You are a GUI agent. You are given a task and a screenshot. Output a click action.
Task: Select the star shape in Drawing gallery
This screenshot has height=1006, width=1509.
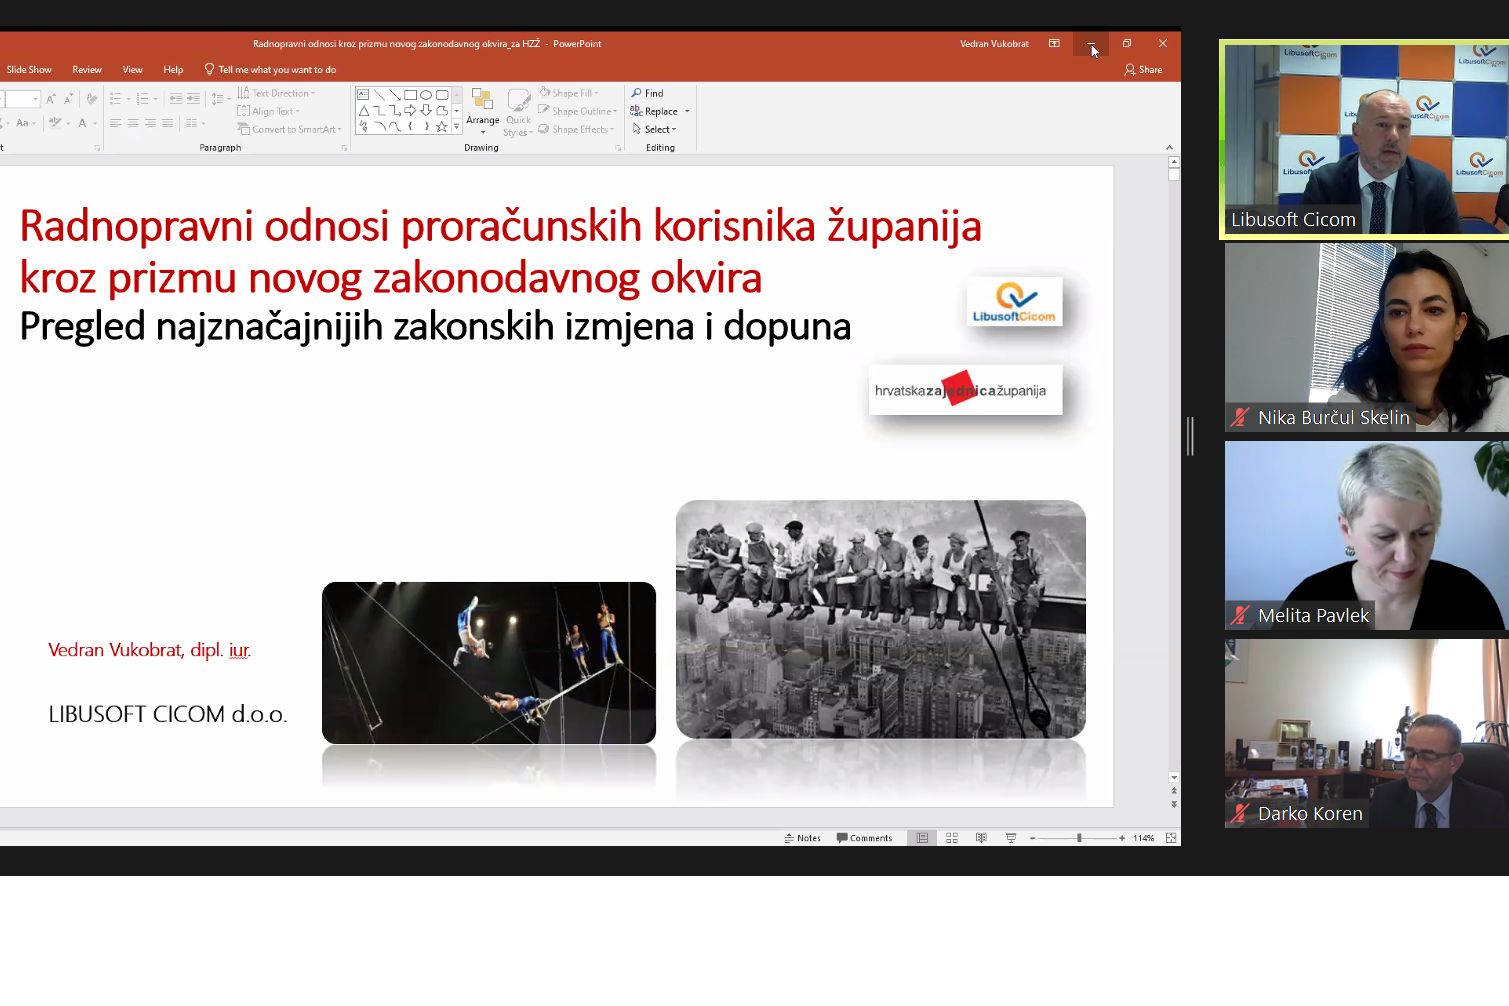click(x=442, y=127)
